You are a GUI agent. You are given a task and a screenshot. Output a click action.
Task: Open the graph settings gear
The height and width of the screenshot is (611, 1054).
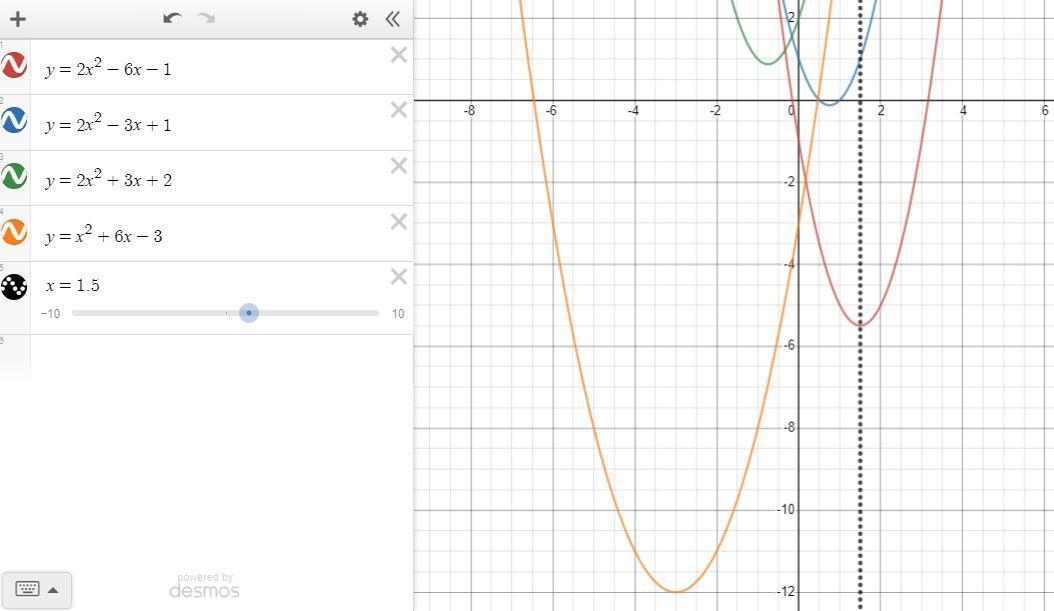point(360,19)
